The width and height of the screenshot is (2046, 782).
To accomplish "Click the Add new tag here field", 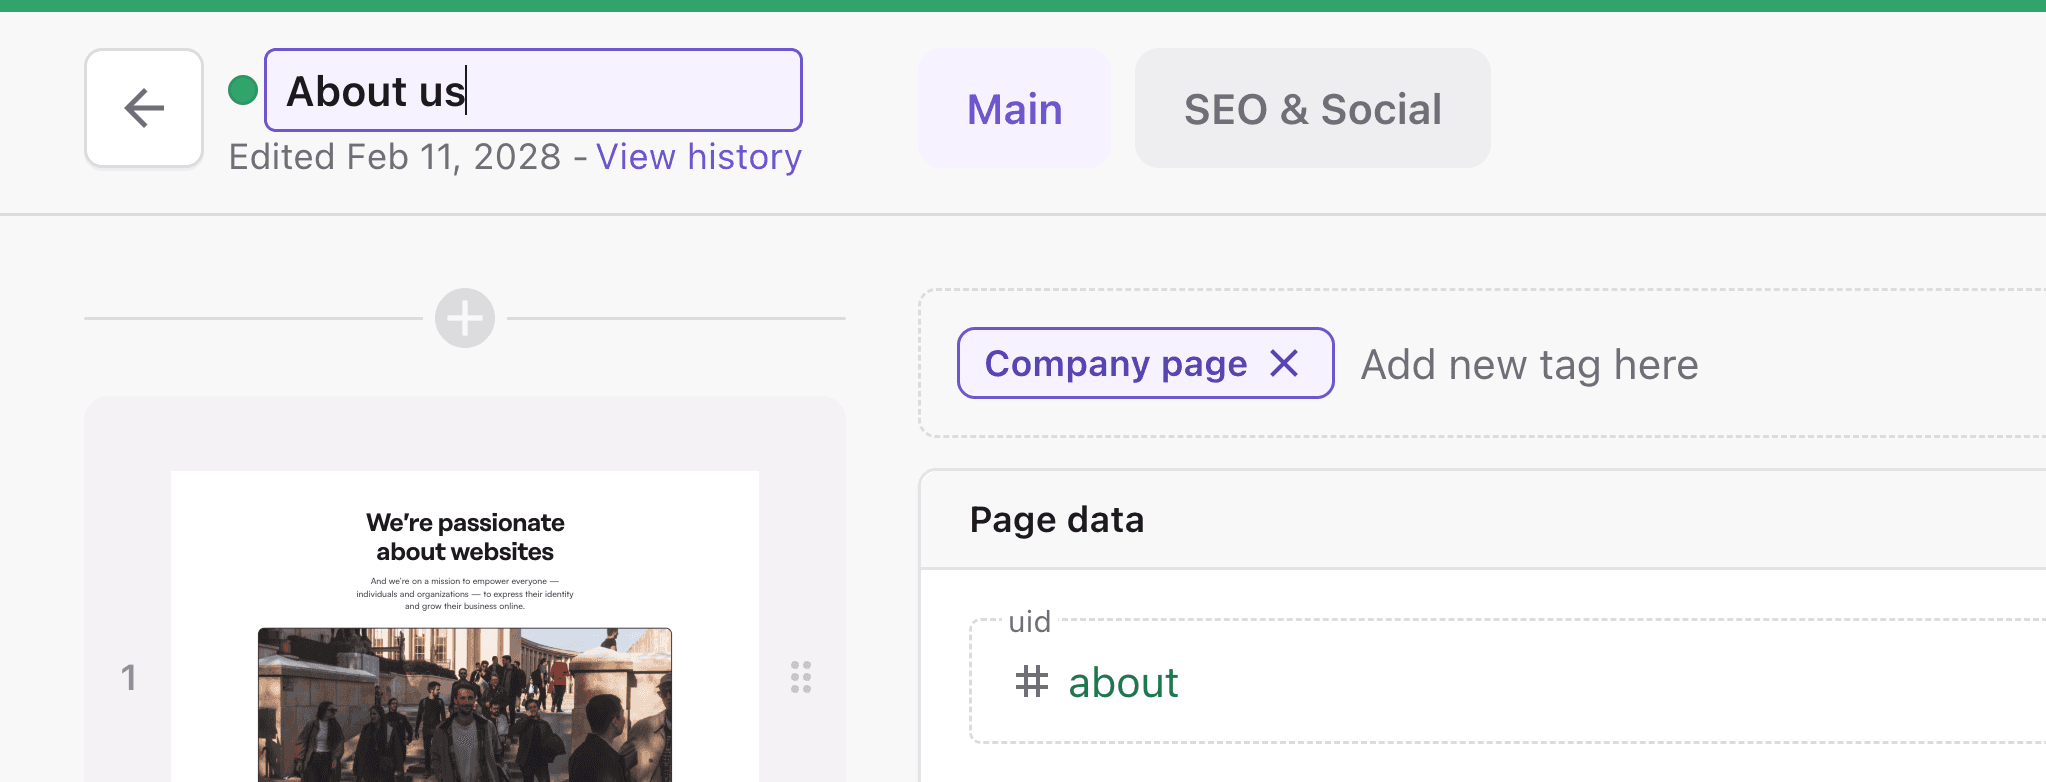I will [1528, 364].
